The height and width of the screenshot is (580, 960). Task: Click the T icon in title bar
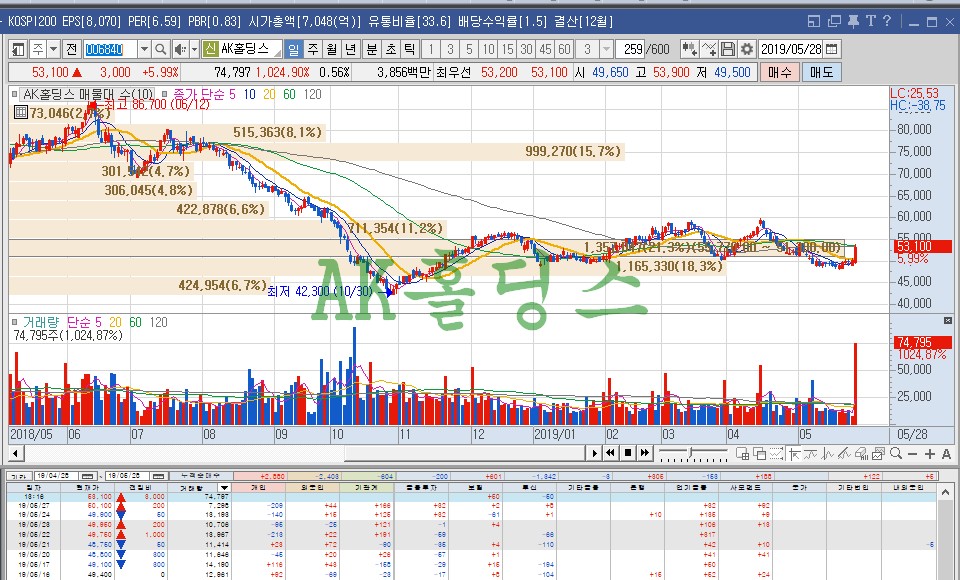coord(871,21)
